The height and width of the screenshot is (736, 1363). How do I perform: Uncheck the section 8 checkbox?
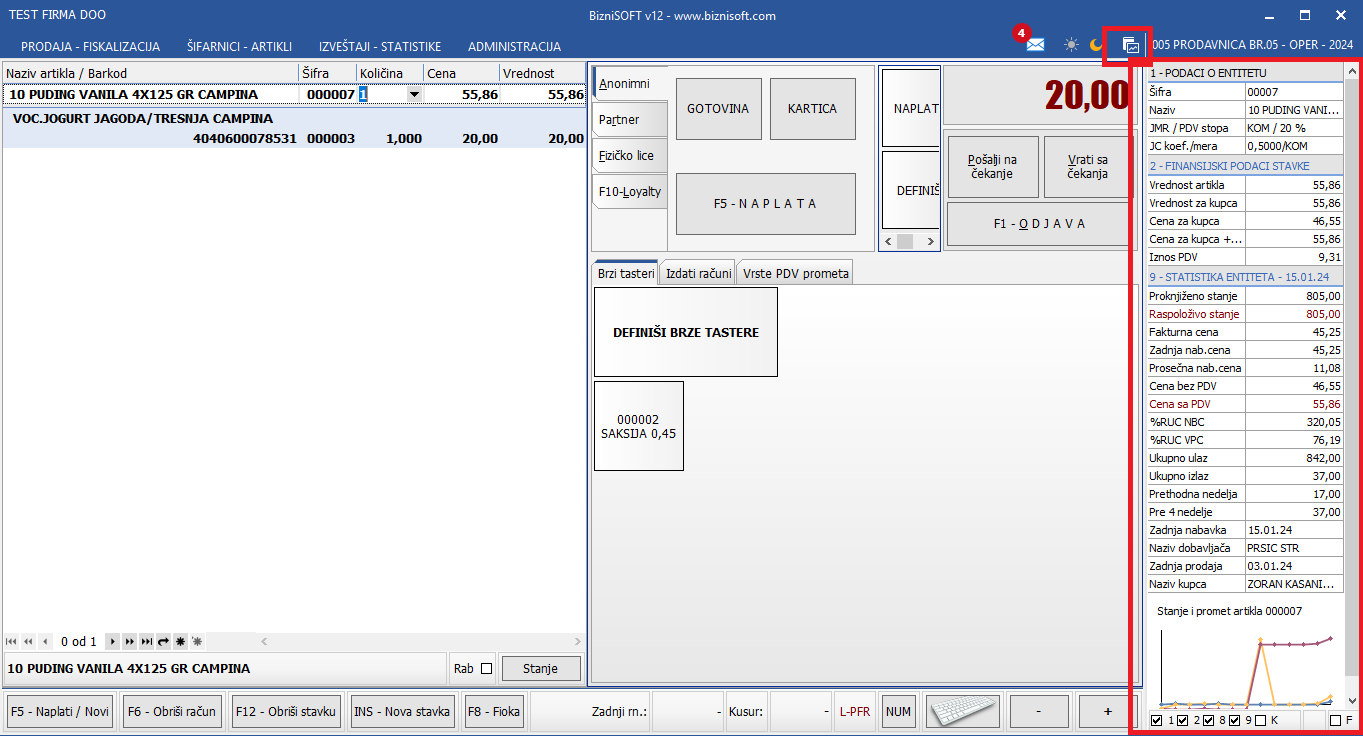tap(1208, 720)
